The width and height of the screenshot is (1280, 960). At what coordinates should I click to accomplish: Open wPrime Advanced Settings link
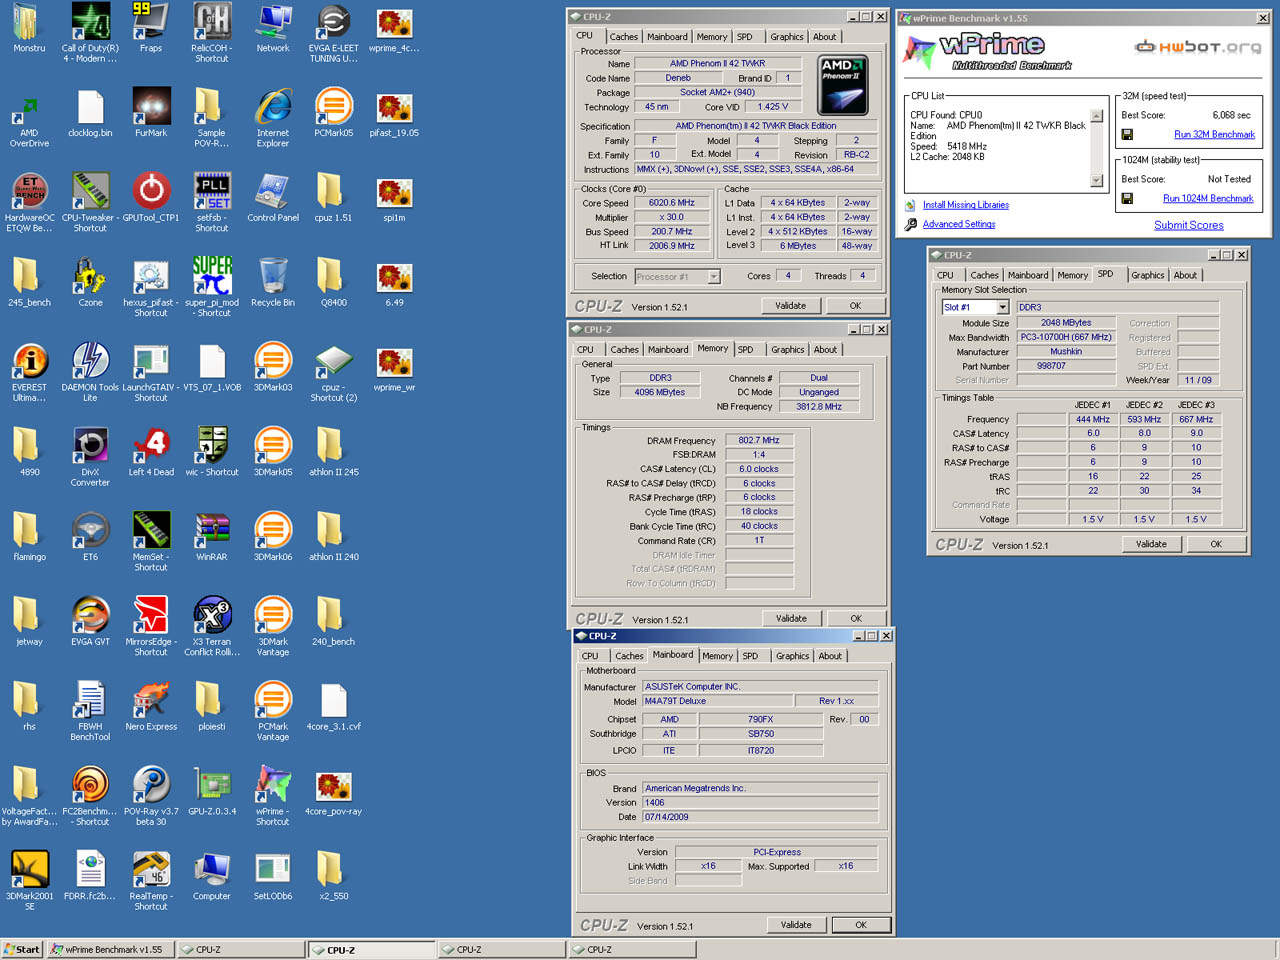[x=959, y=224]
